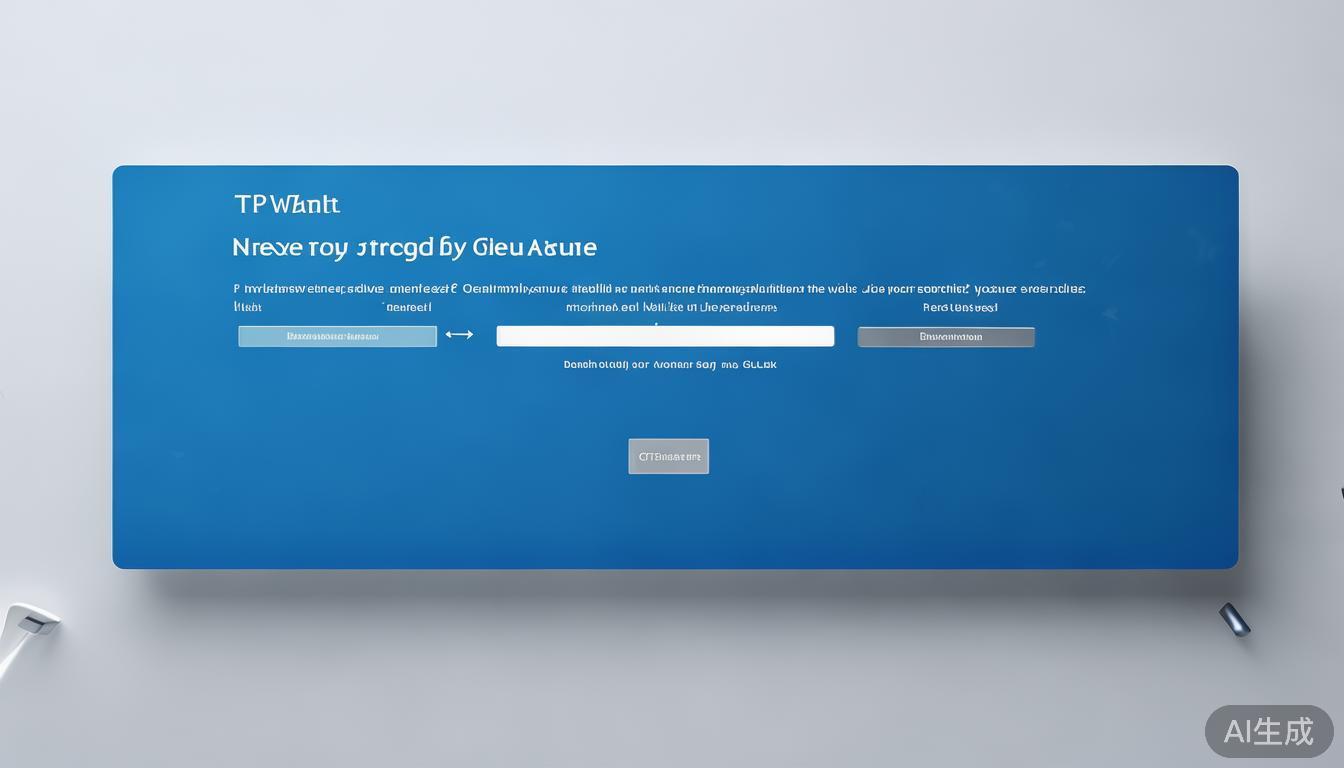This screenshot has width=1344, height=768.
Task: Click the short label at far left above the light blue button
Action: click(x=247, y=308)
